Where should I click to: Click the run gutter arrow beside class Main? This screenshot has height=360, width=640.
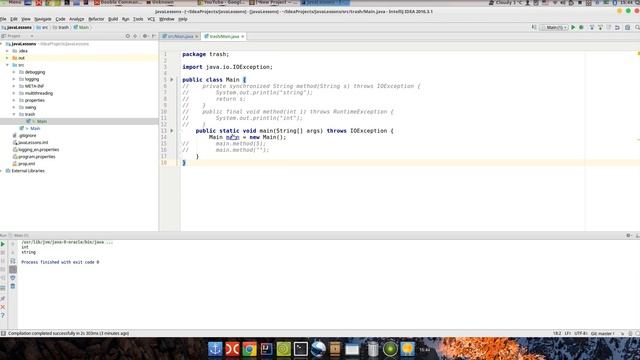[172, 80]
